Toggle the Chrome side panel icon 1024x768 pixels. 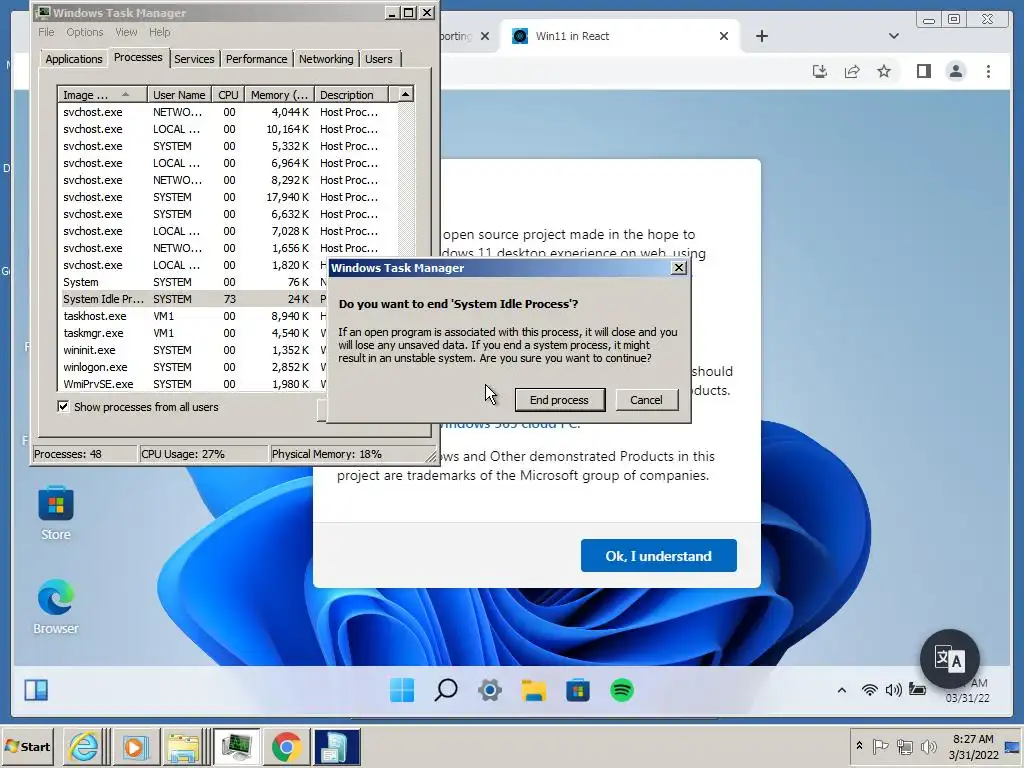(923, 71)
